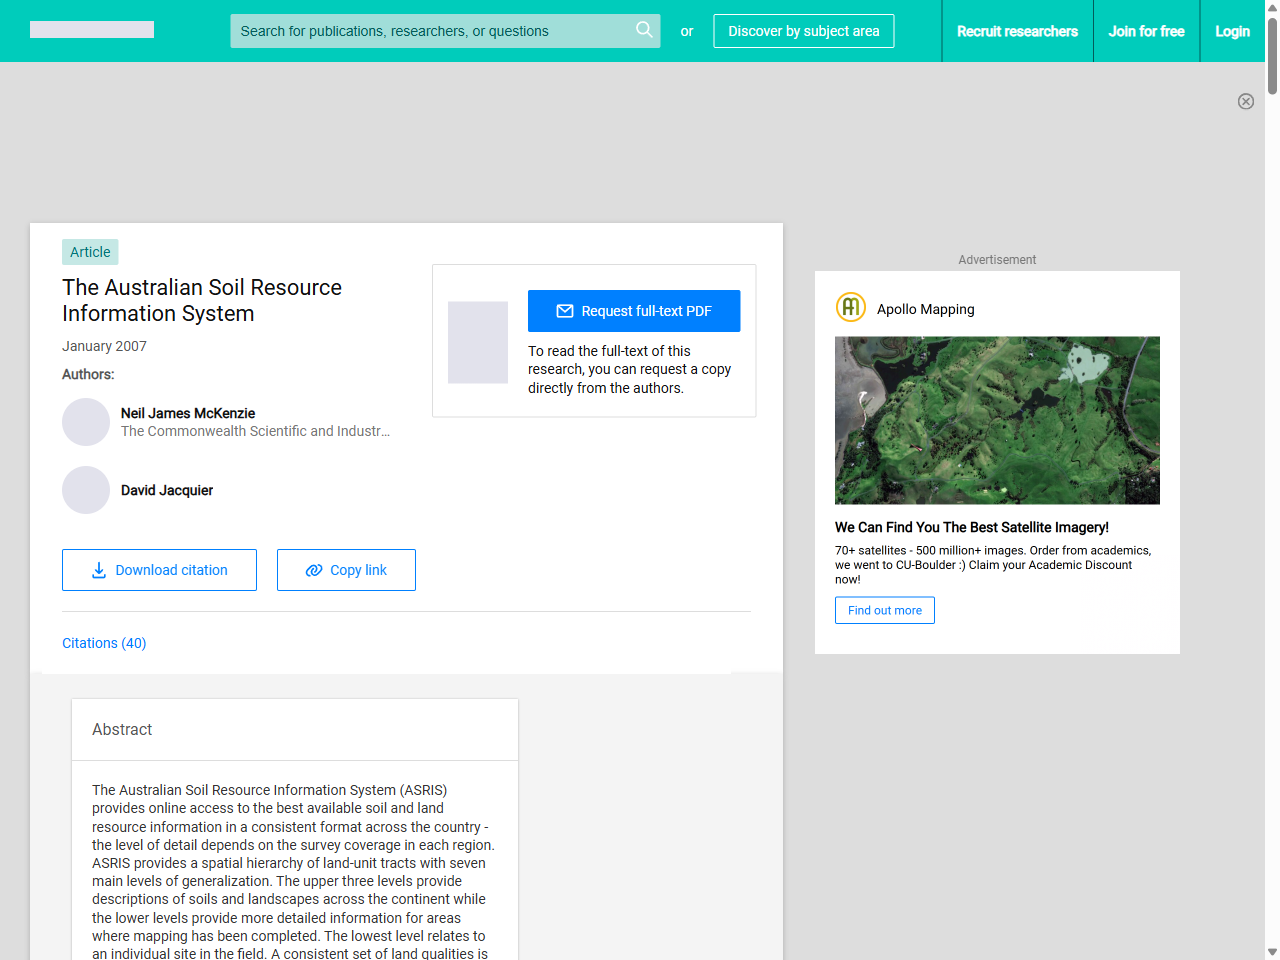Activate the Copy link button
Viewport: 1280px width, 960px height.
coord(346,569)
